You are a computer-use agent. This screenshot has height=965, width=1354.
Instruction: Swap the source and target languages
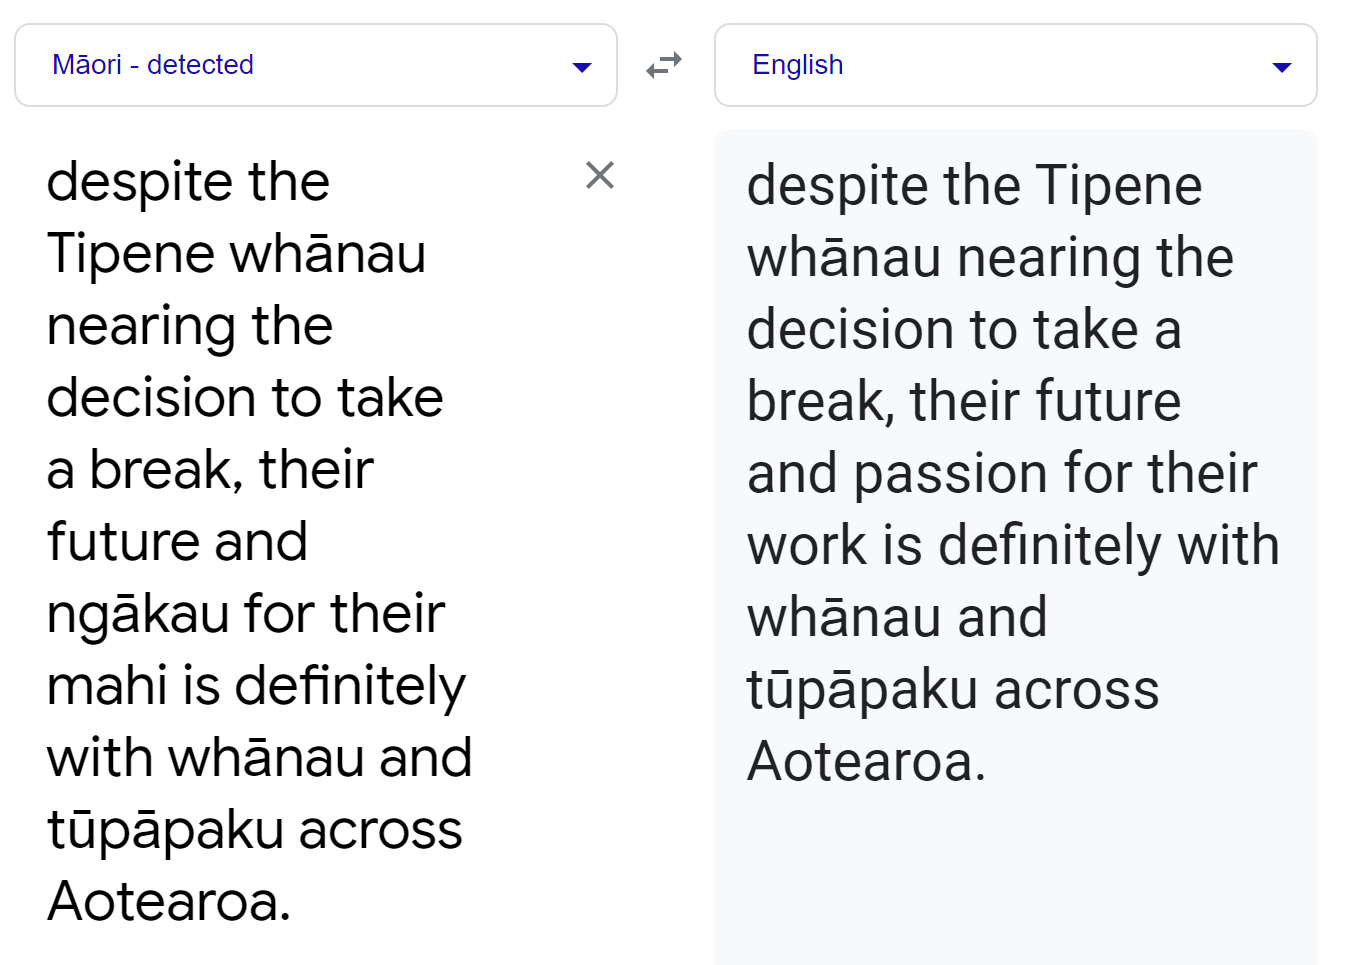663,65
